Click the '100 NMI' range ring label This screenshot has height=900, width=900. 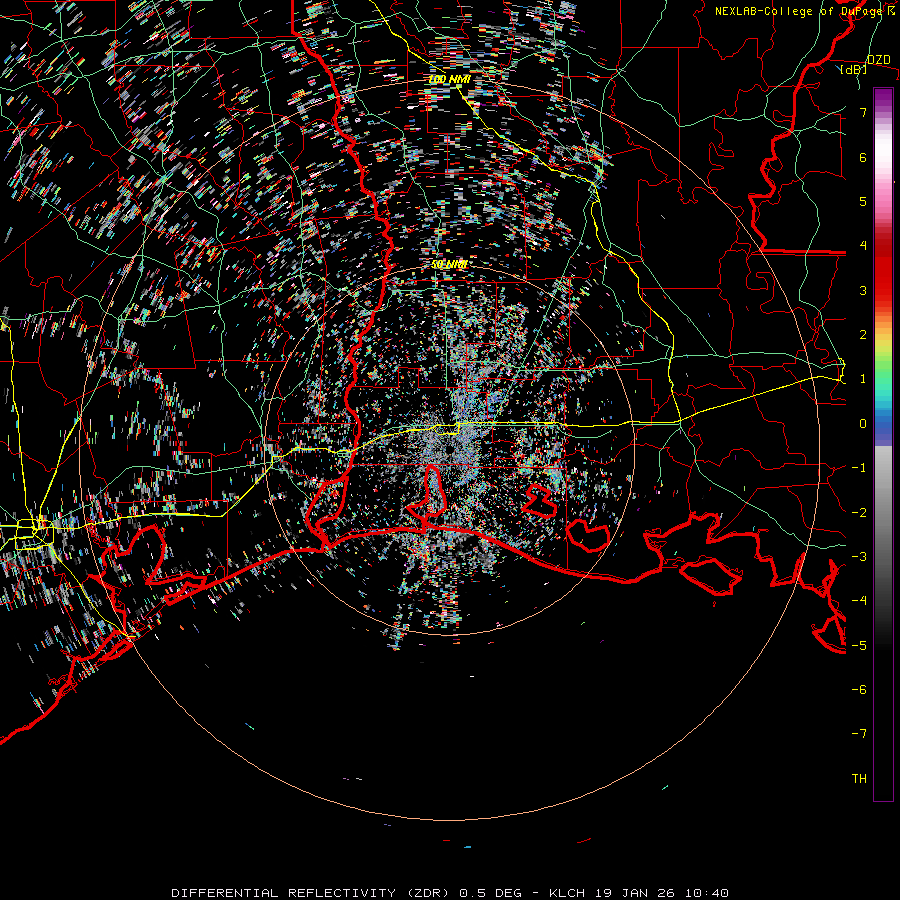[449, 79]
